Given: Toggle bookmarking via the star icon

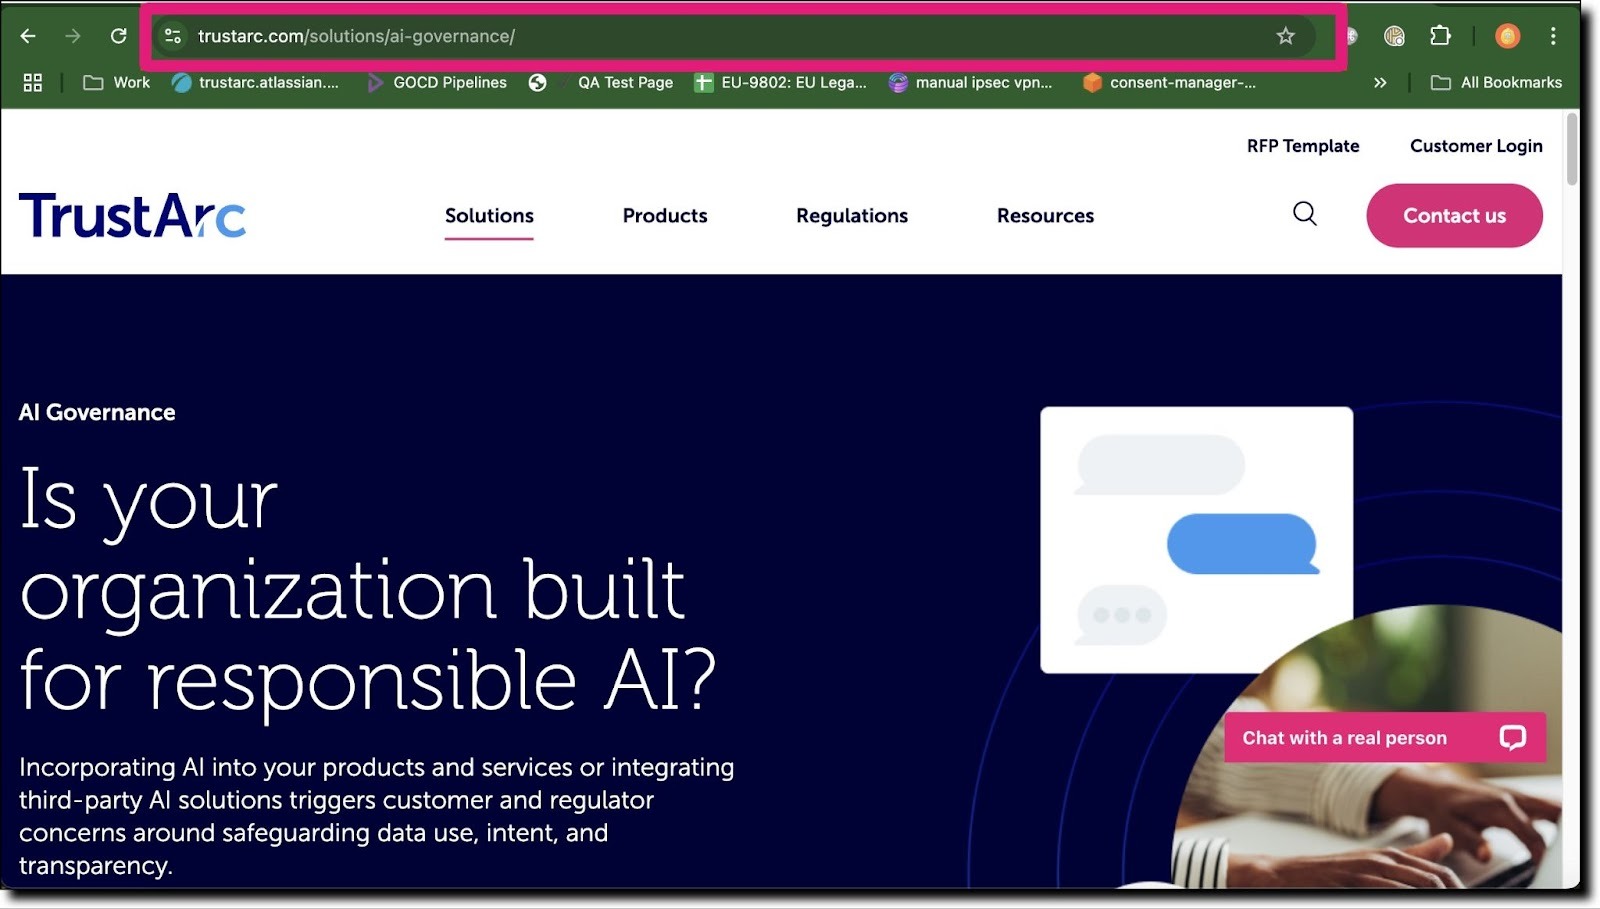Looking at the screenshot, I should [x=1285, y=36].
